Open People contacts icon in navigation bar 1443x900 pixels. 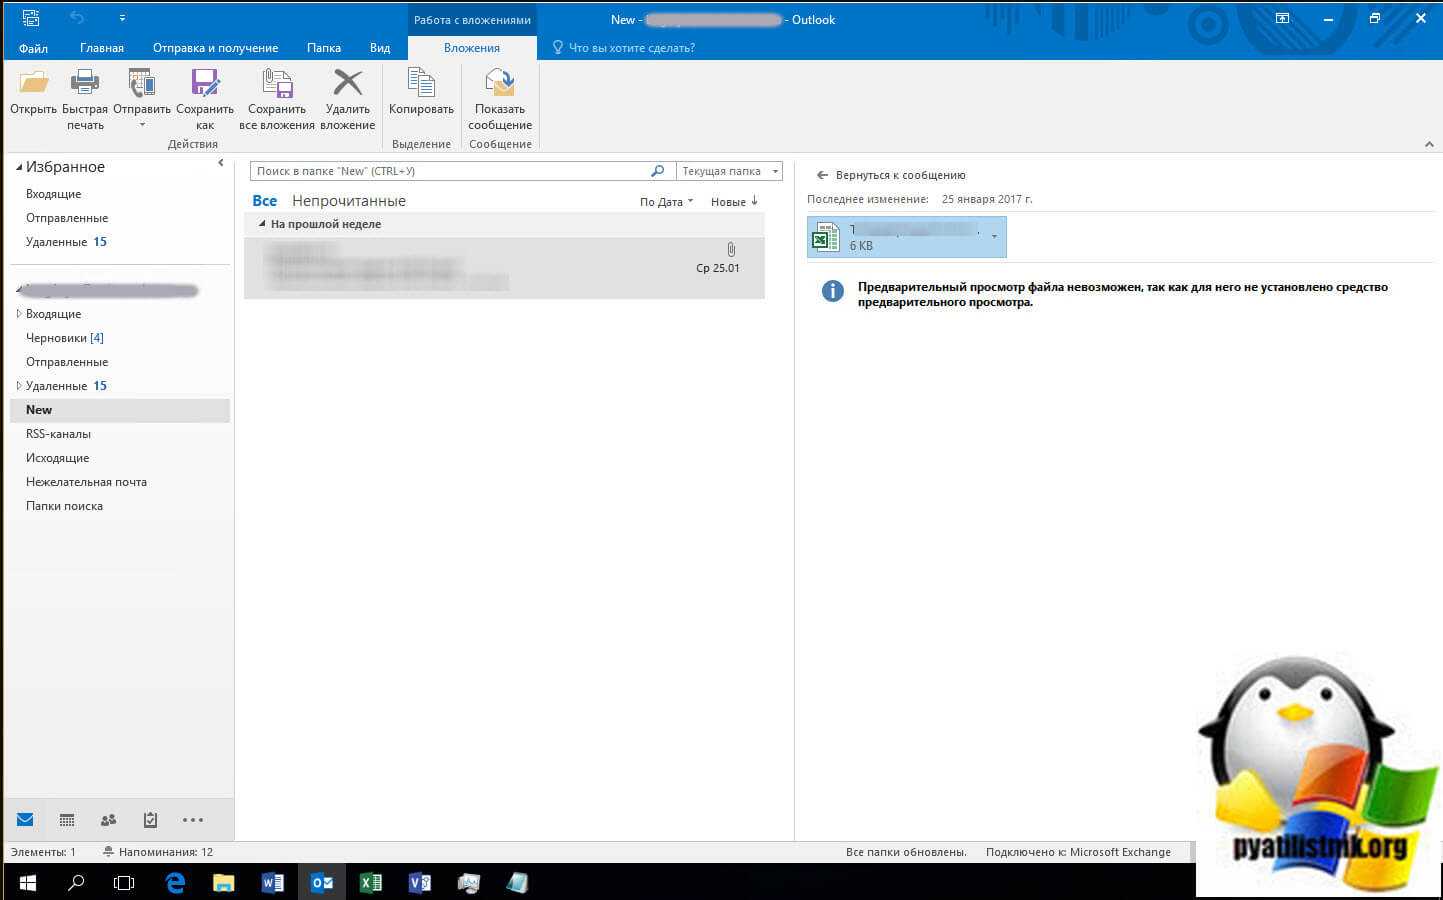tap(109, 820)
